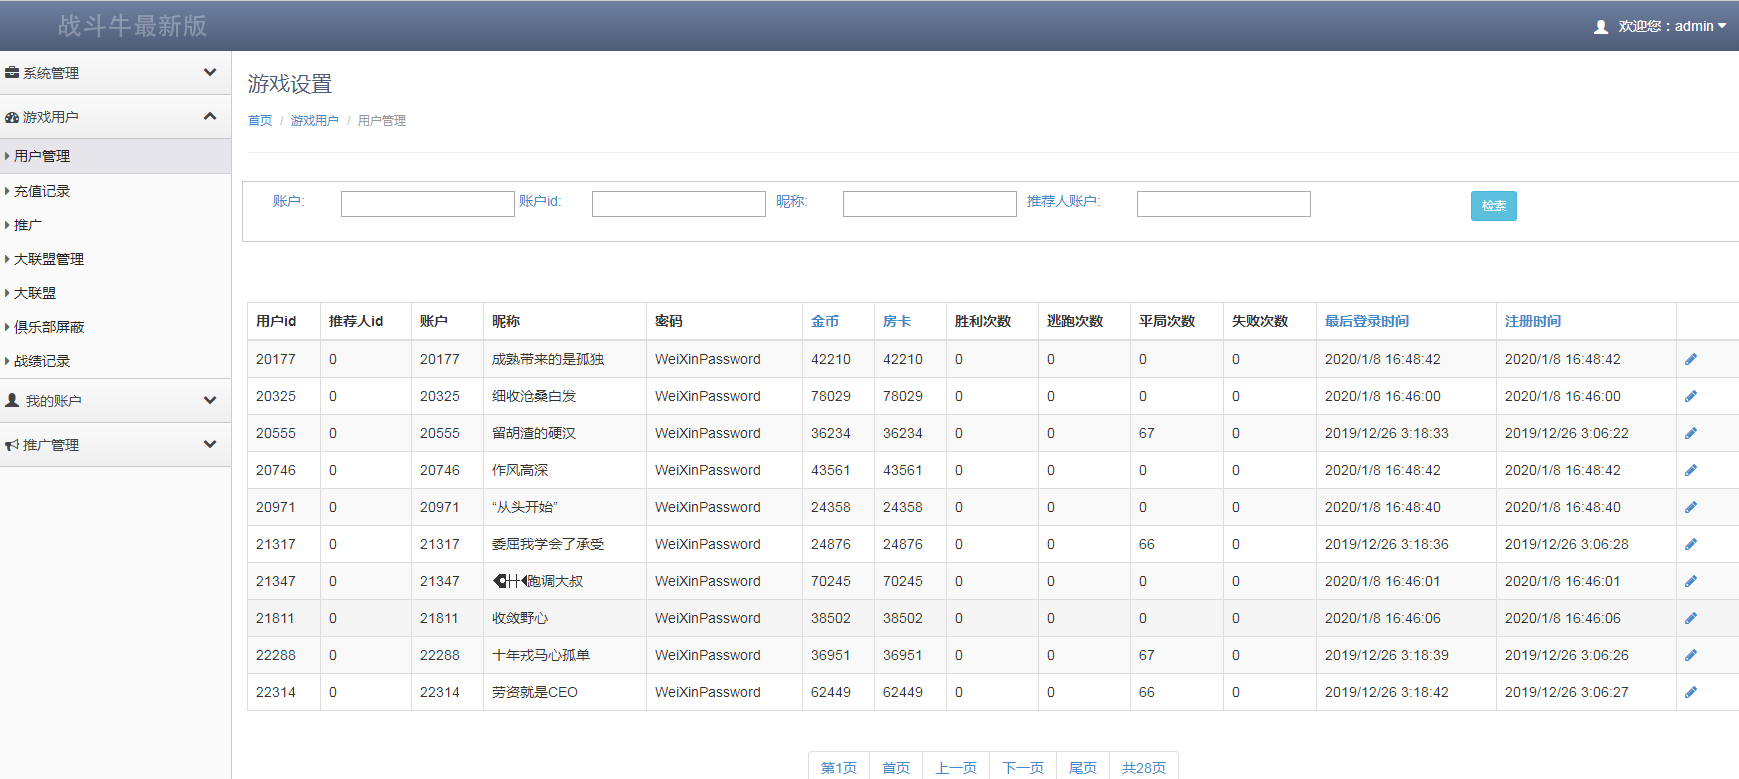Click the edit pencil for user 20555

[1690, 433]
